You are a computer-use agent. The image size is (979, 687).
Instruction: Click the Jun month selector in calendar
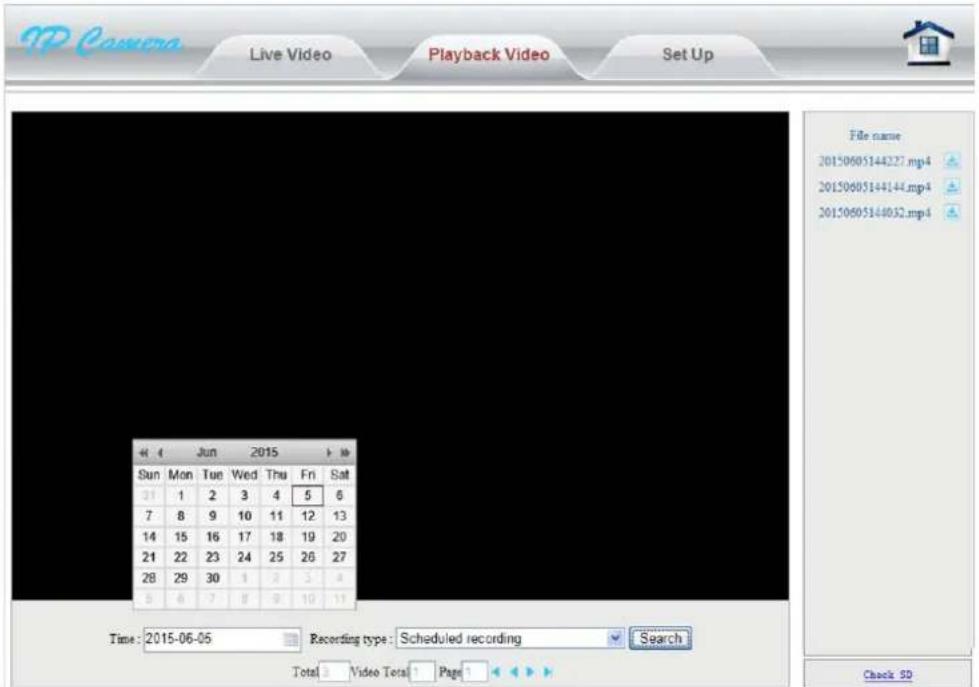[207, 452]
